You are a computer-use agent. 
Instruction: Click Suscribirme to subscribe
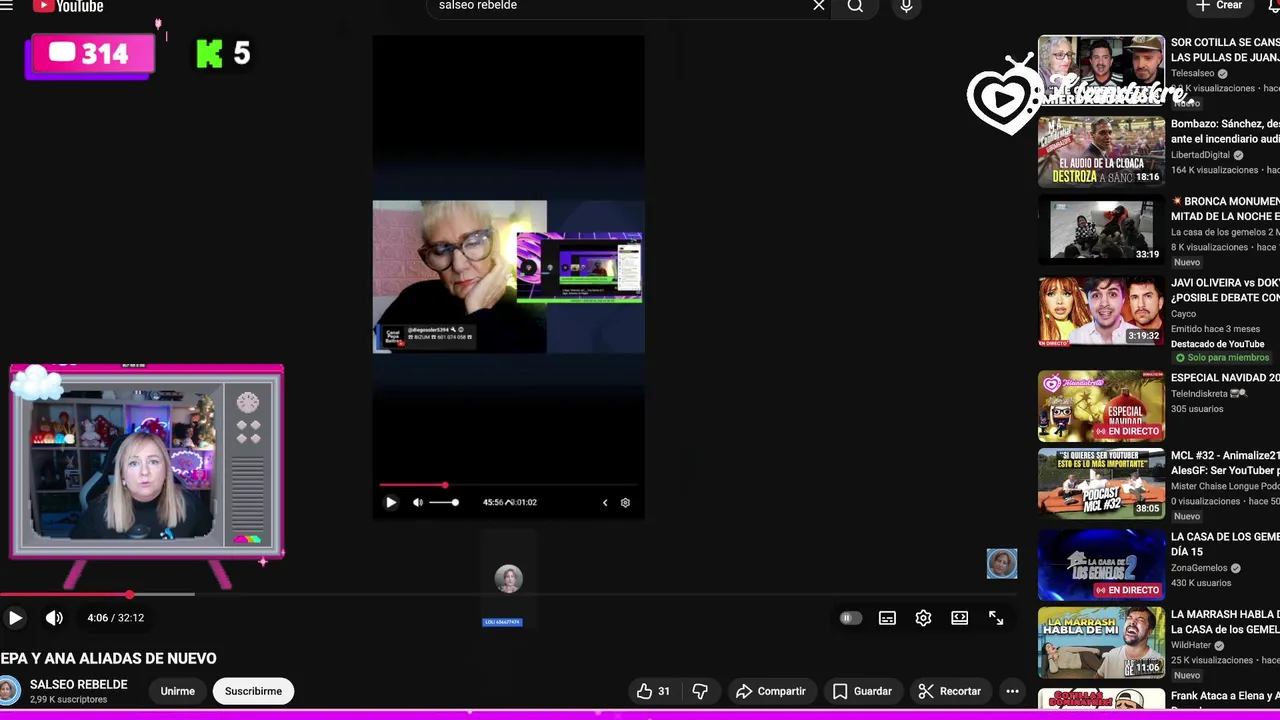click(253, 691)
